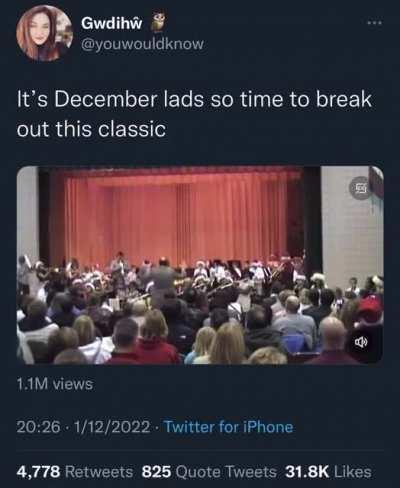View the 4,778 Retweets list
Image resolution: width=400 pixels, height=488 pixels.
[x=75, y=472]
